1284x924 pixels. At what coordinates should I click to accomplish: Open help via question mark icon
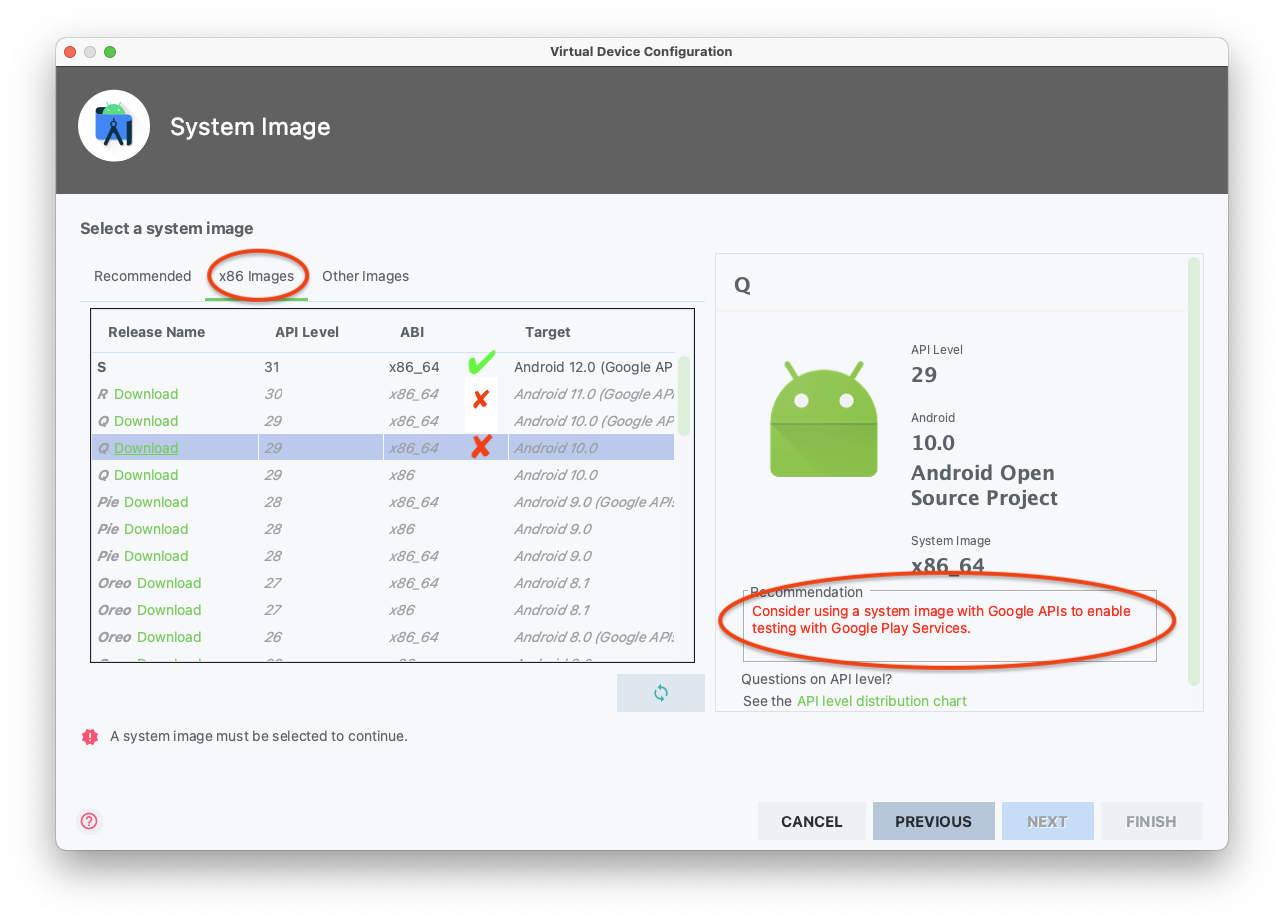89,821
